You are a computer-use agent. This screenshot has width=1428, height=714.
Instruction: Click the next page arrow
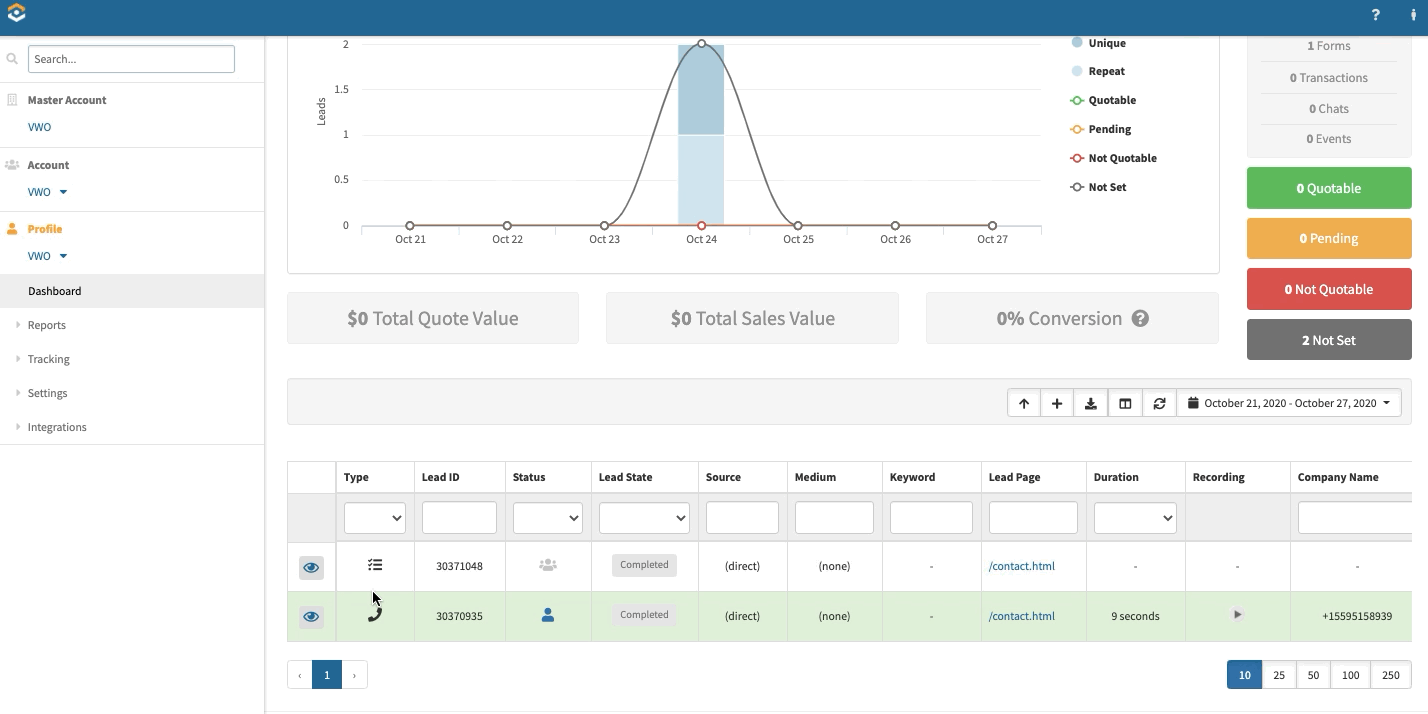354,675
